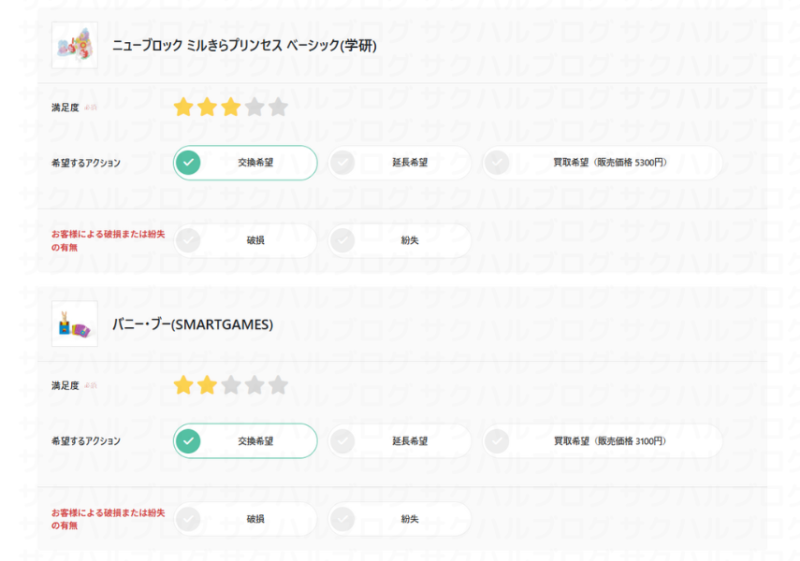The width and height of the screenshot is (800, 561).
Task: Set fourth star for ニューブロック satisfaction
Action: [255, 107]
